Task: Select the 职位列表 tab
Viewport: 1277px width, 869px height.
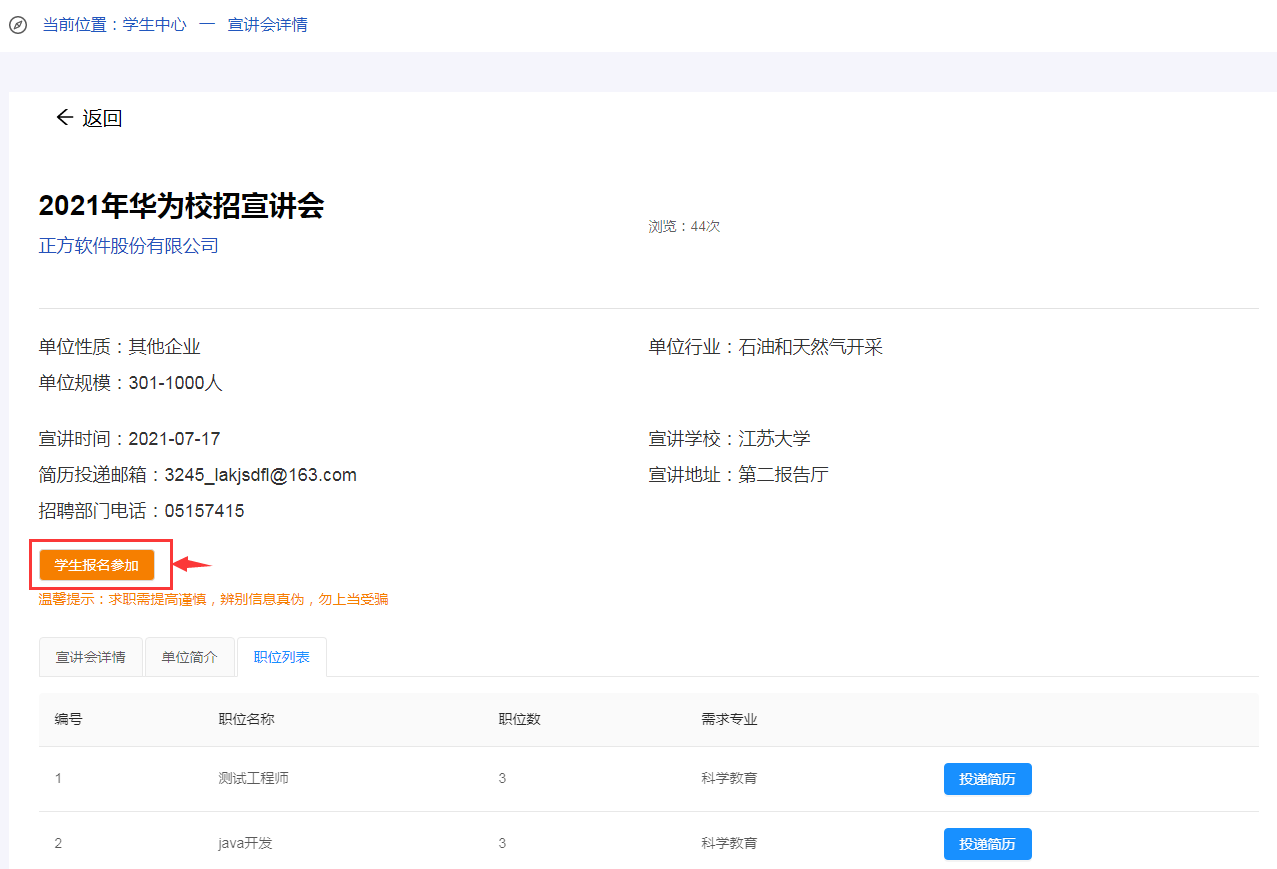Action: [282, 657]
